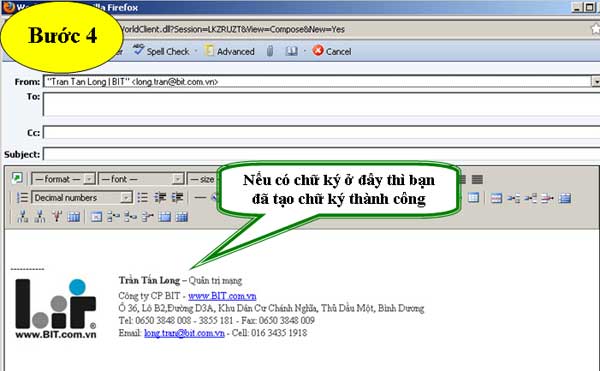
Task: Decrease indent of the paragraph
Action: click(160, 197)
